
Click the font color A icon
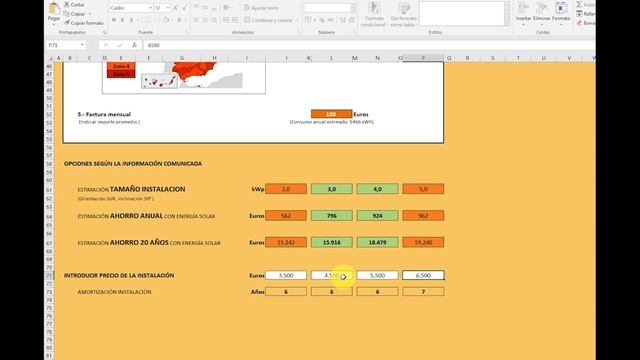coord(179,20)
